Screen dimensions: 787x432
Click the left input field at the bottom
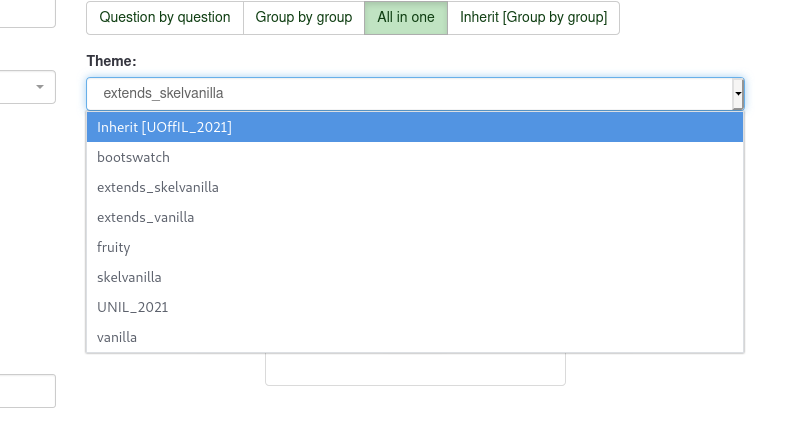coord(28,391)
